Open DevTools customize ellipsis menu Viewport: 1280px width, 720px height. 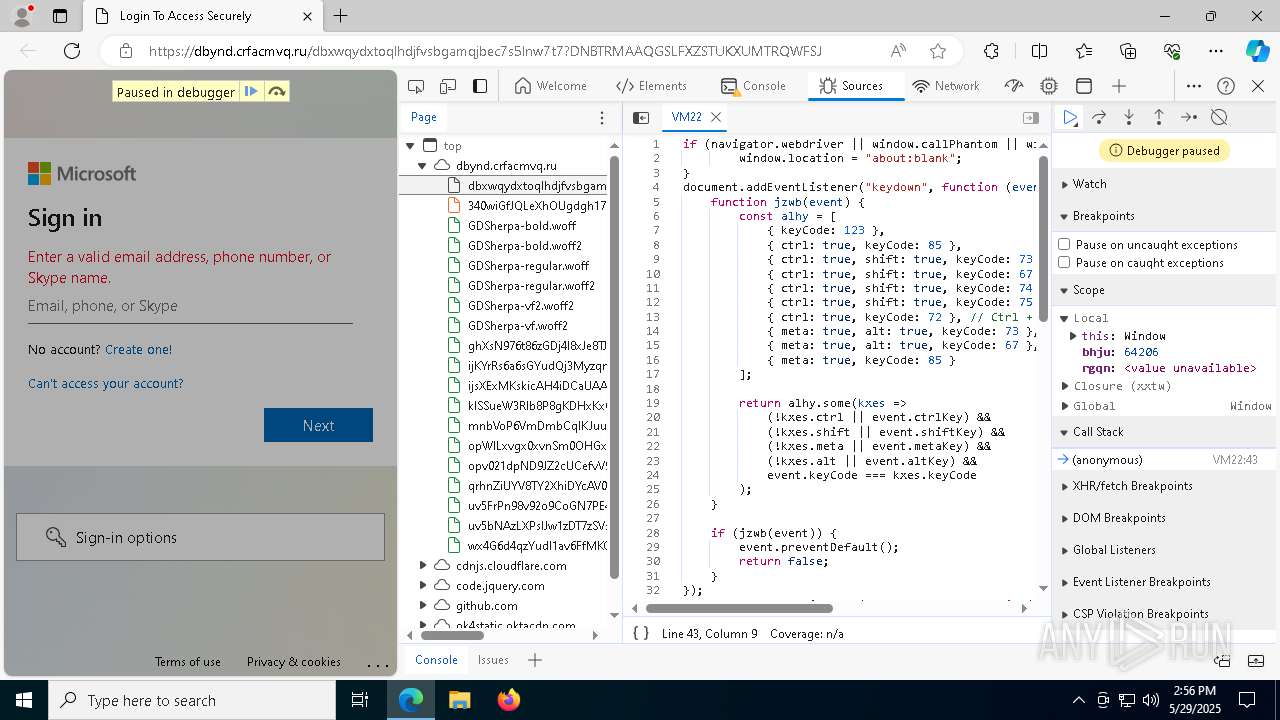(1194, 86)
